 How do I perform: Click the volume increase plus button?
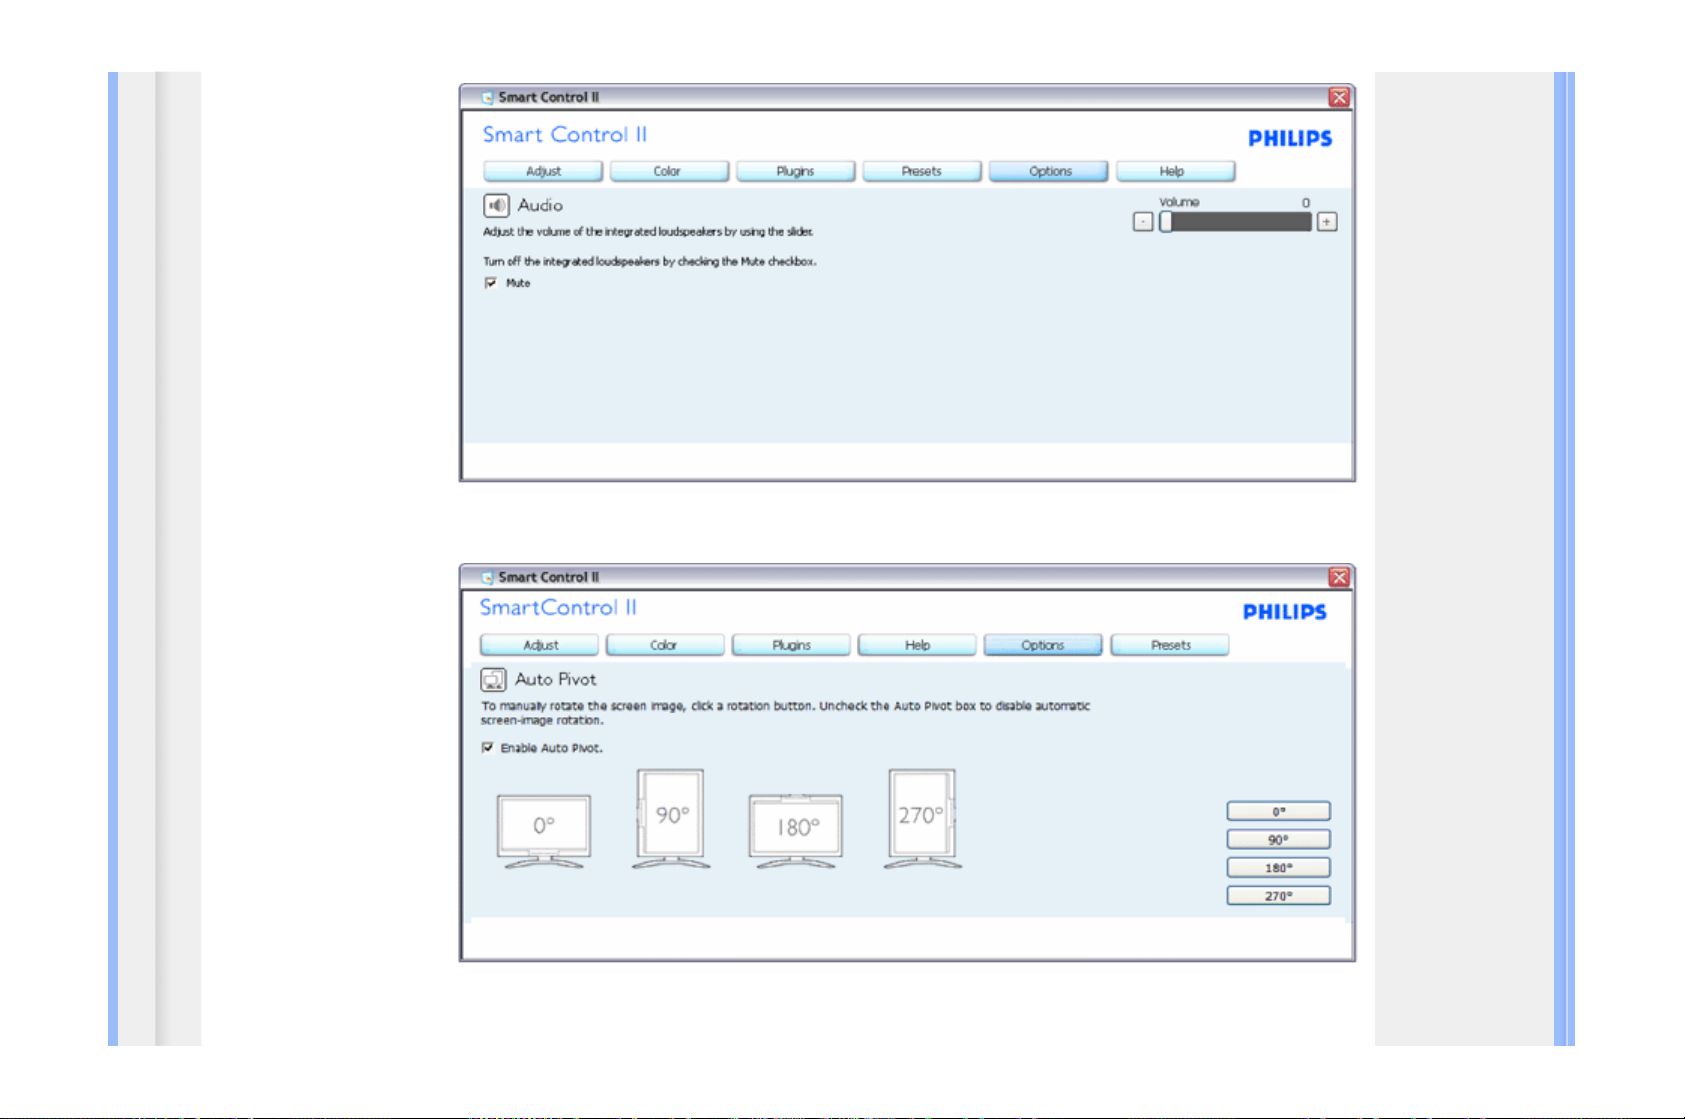click(1327, 222)
